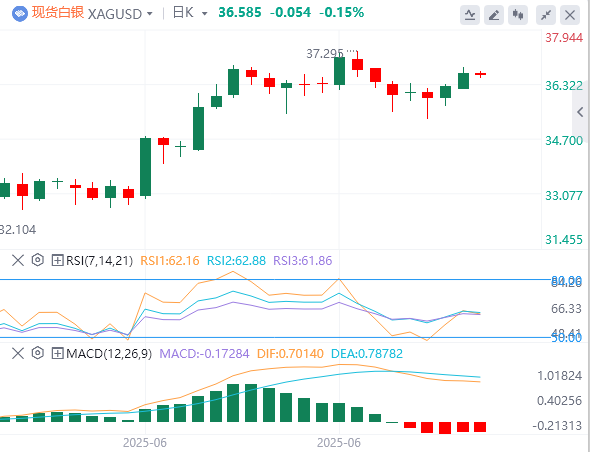Image resolution: width=590 pixels, height=452 pixels.
Task: Remove the MACD indicator panel
Action: click(x=18, y=353)
